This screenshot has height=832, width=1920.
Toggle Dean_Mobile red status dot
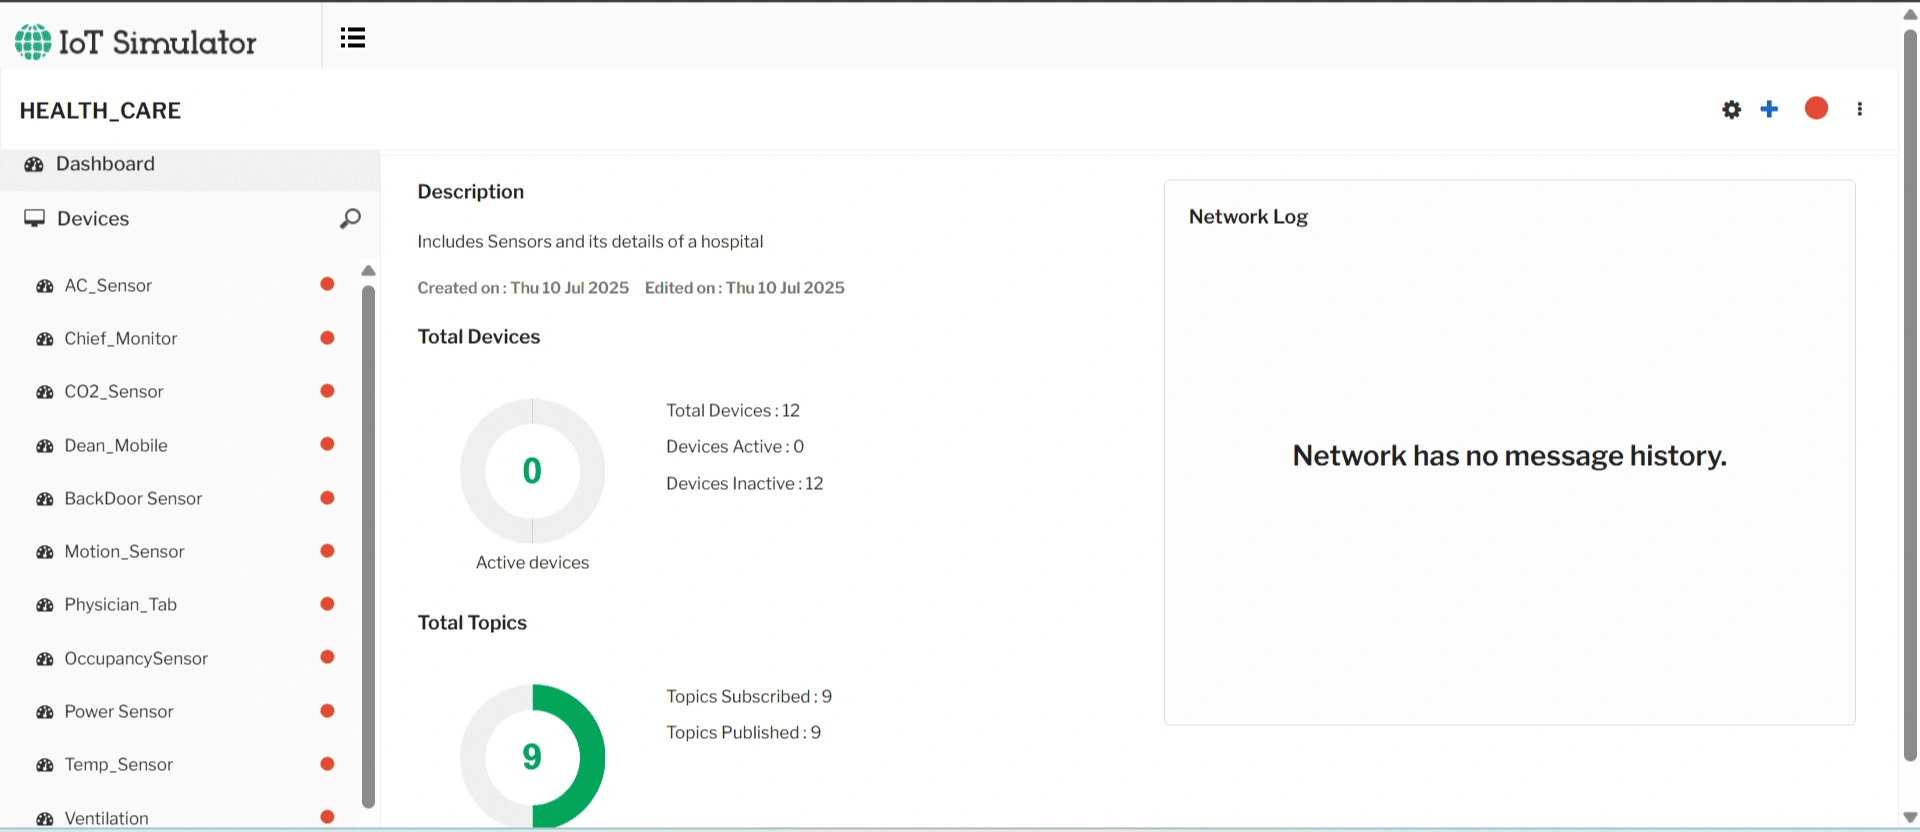pos(327,444)
